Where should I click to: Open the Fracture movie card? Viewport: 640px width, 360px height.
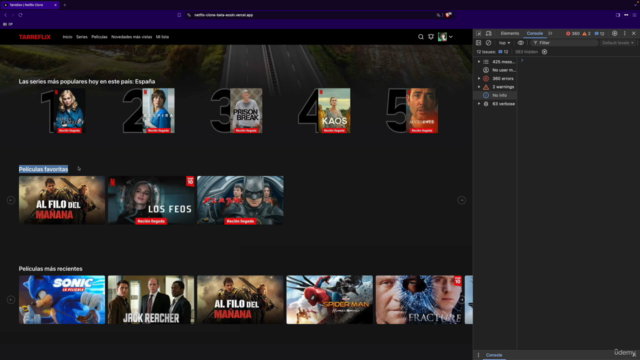(x=419, y=300)
